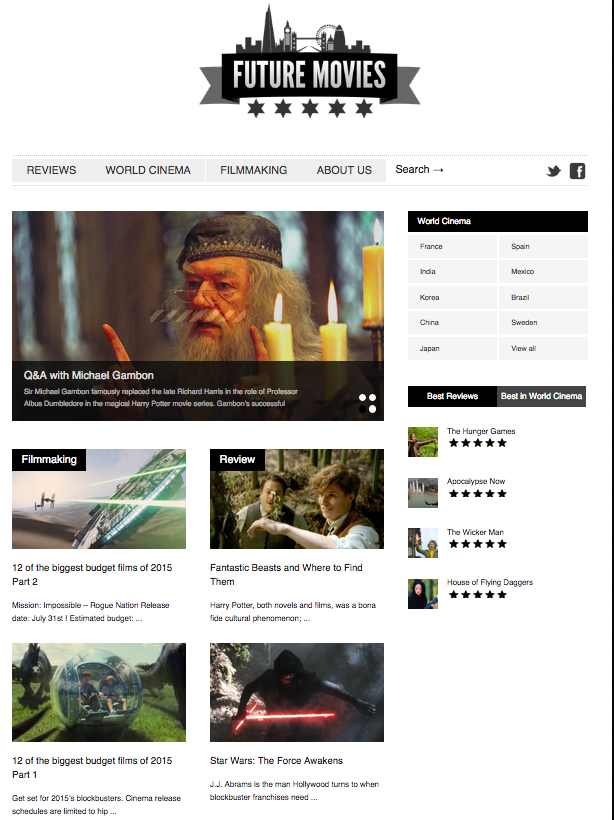The height and width of the screenshot is (820, 614).
Task: Open 12 biggest budget films Part 2 title
Action: 92,574
